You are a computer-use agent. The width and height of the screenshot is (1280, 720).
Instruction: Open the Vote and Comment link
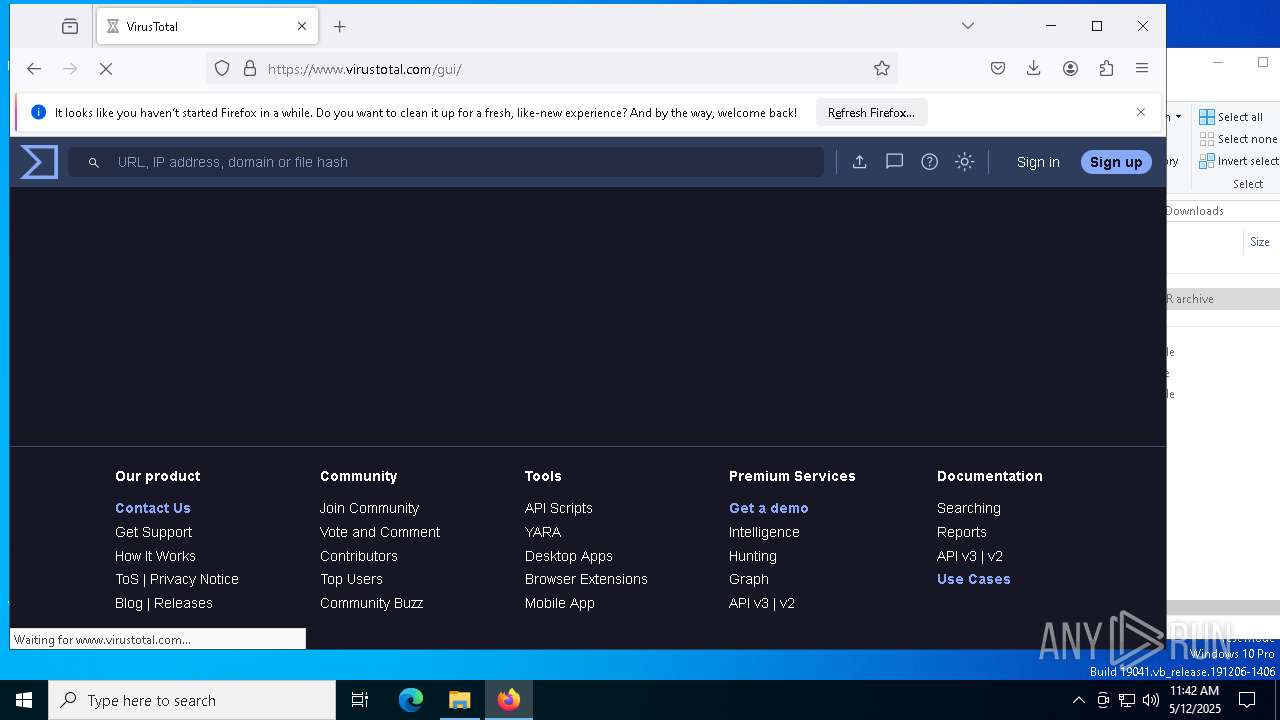pos(380,532)
